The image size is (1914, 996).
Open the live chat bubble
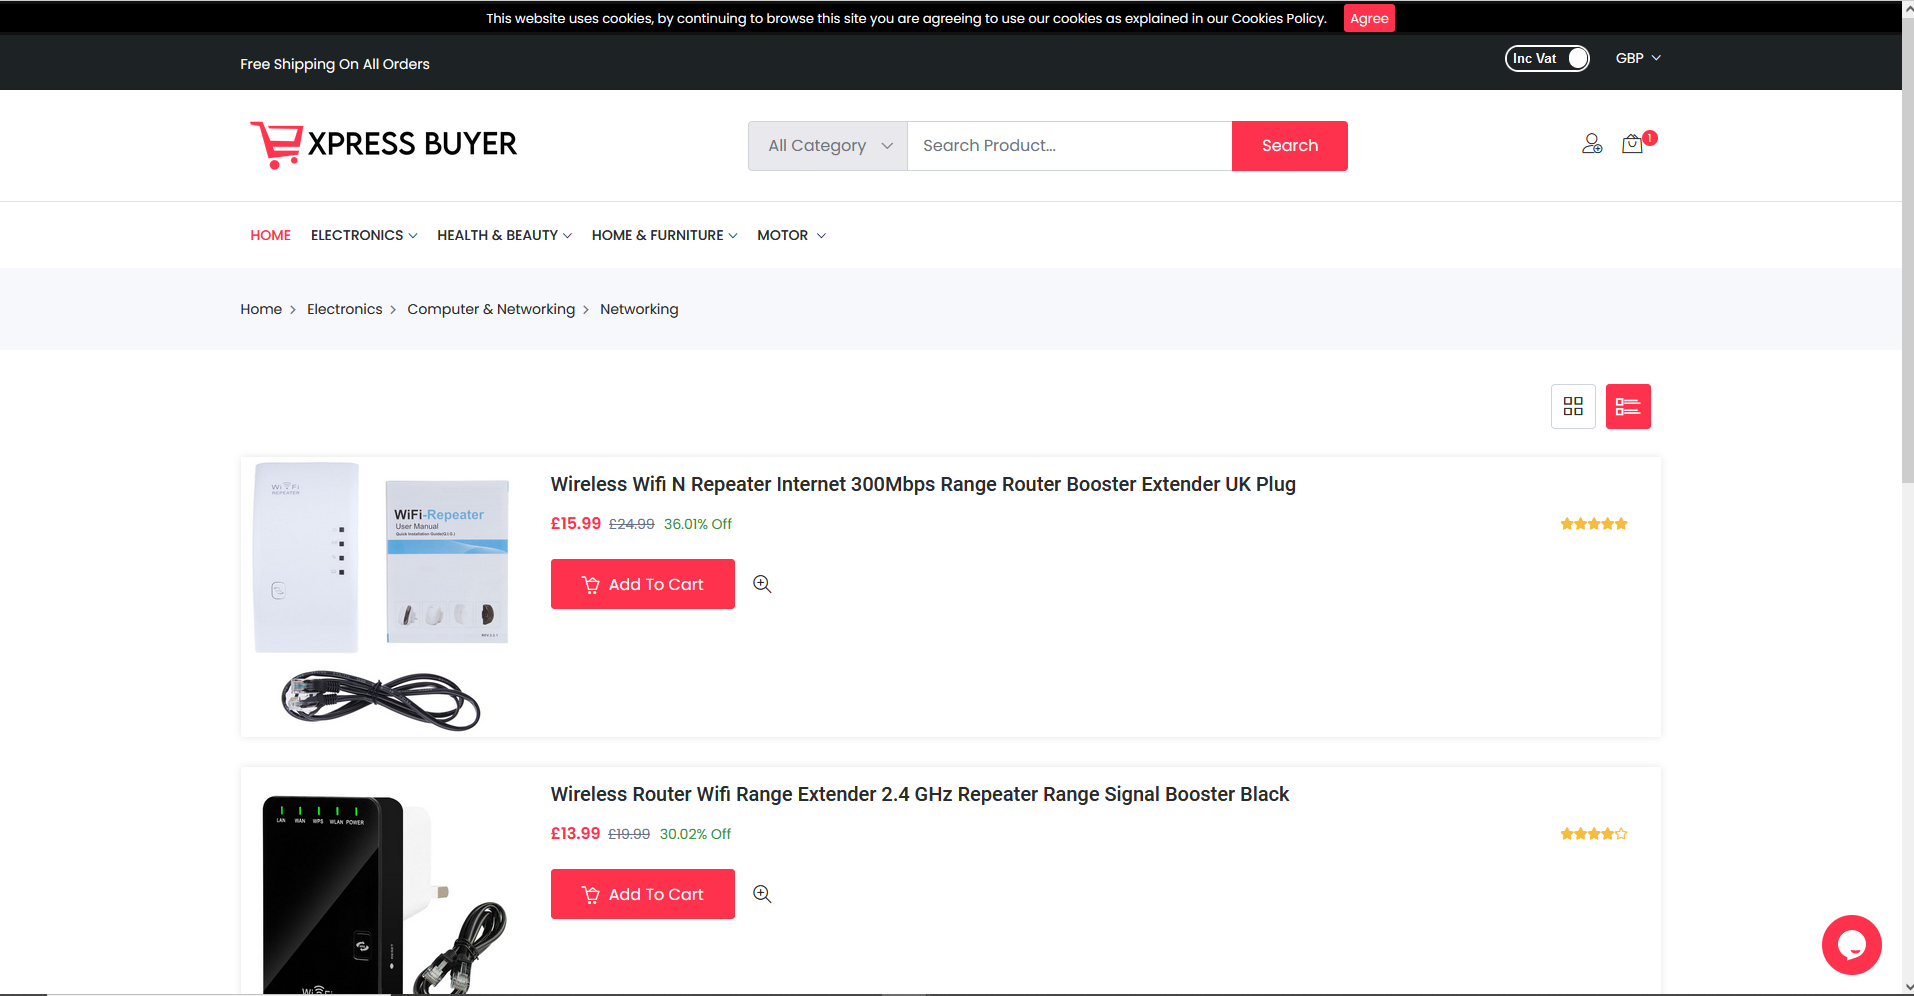coord(1851,944)
